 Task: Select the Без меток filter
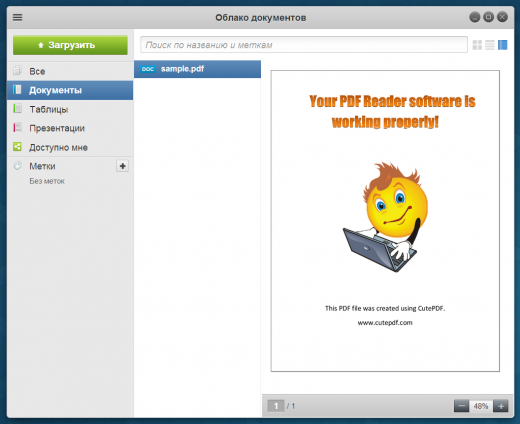coord(47,181)
